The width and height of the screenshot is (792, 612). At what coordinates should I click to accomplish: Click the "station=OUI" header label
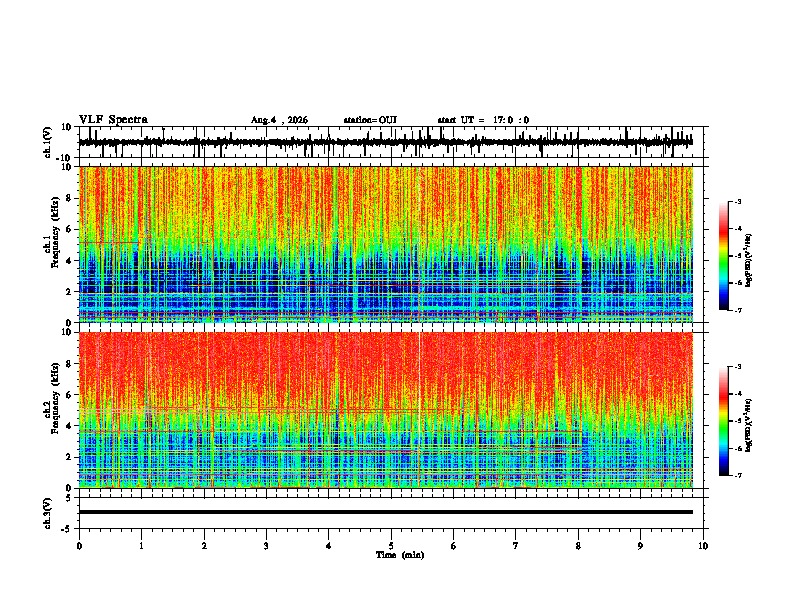point(370,120)
